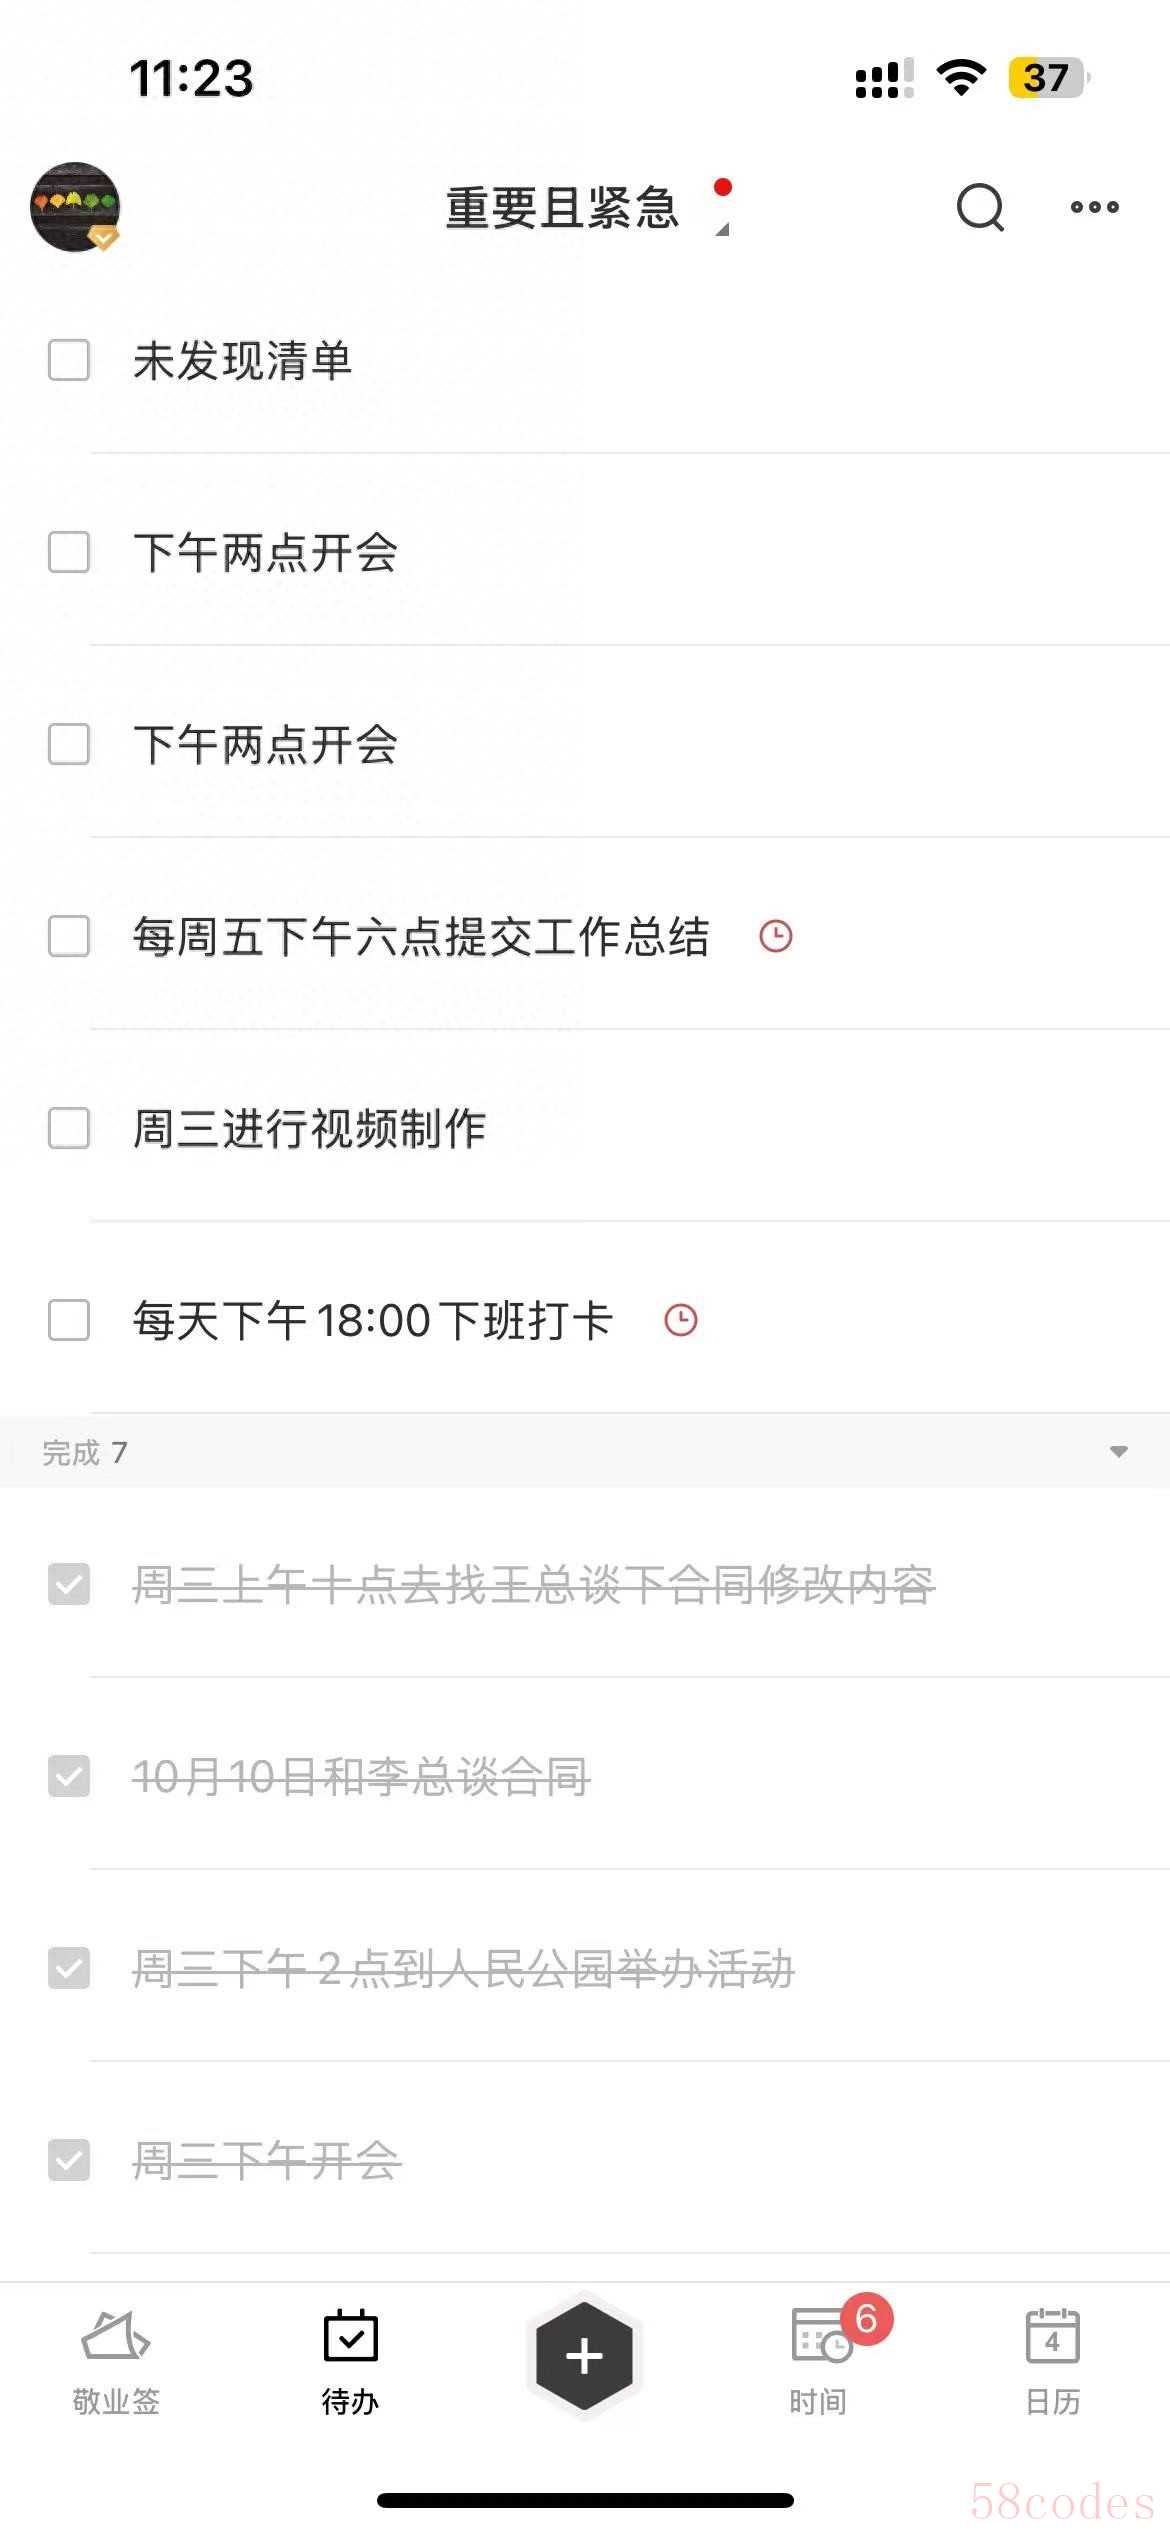Collapse the 完成 7 section arrow
The image size is (1170, 2532).
pyautogui.click(x=1118, y=1452)
